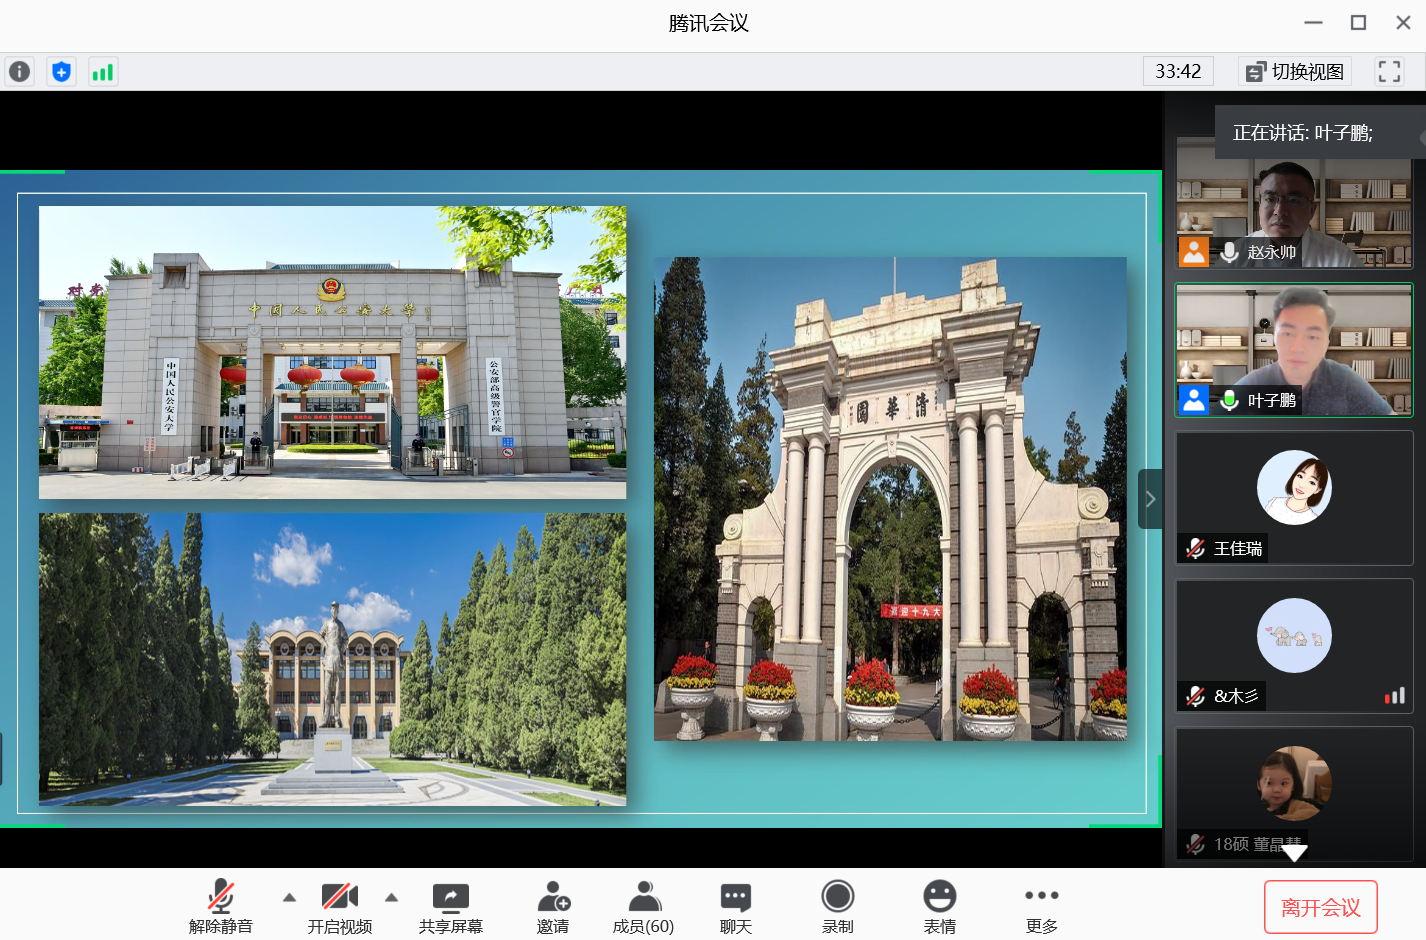The height and width of the screenshot is (940, 1426).
Task: Expand video options arrow beside 开启视频
Action: [x=391, y=897]
